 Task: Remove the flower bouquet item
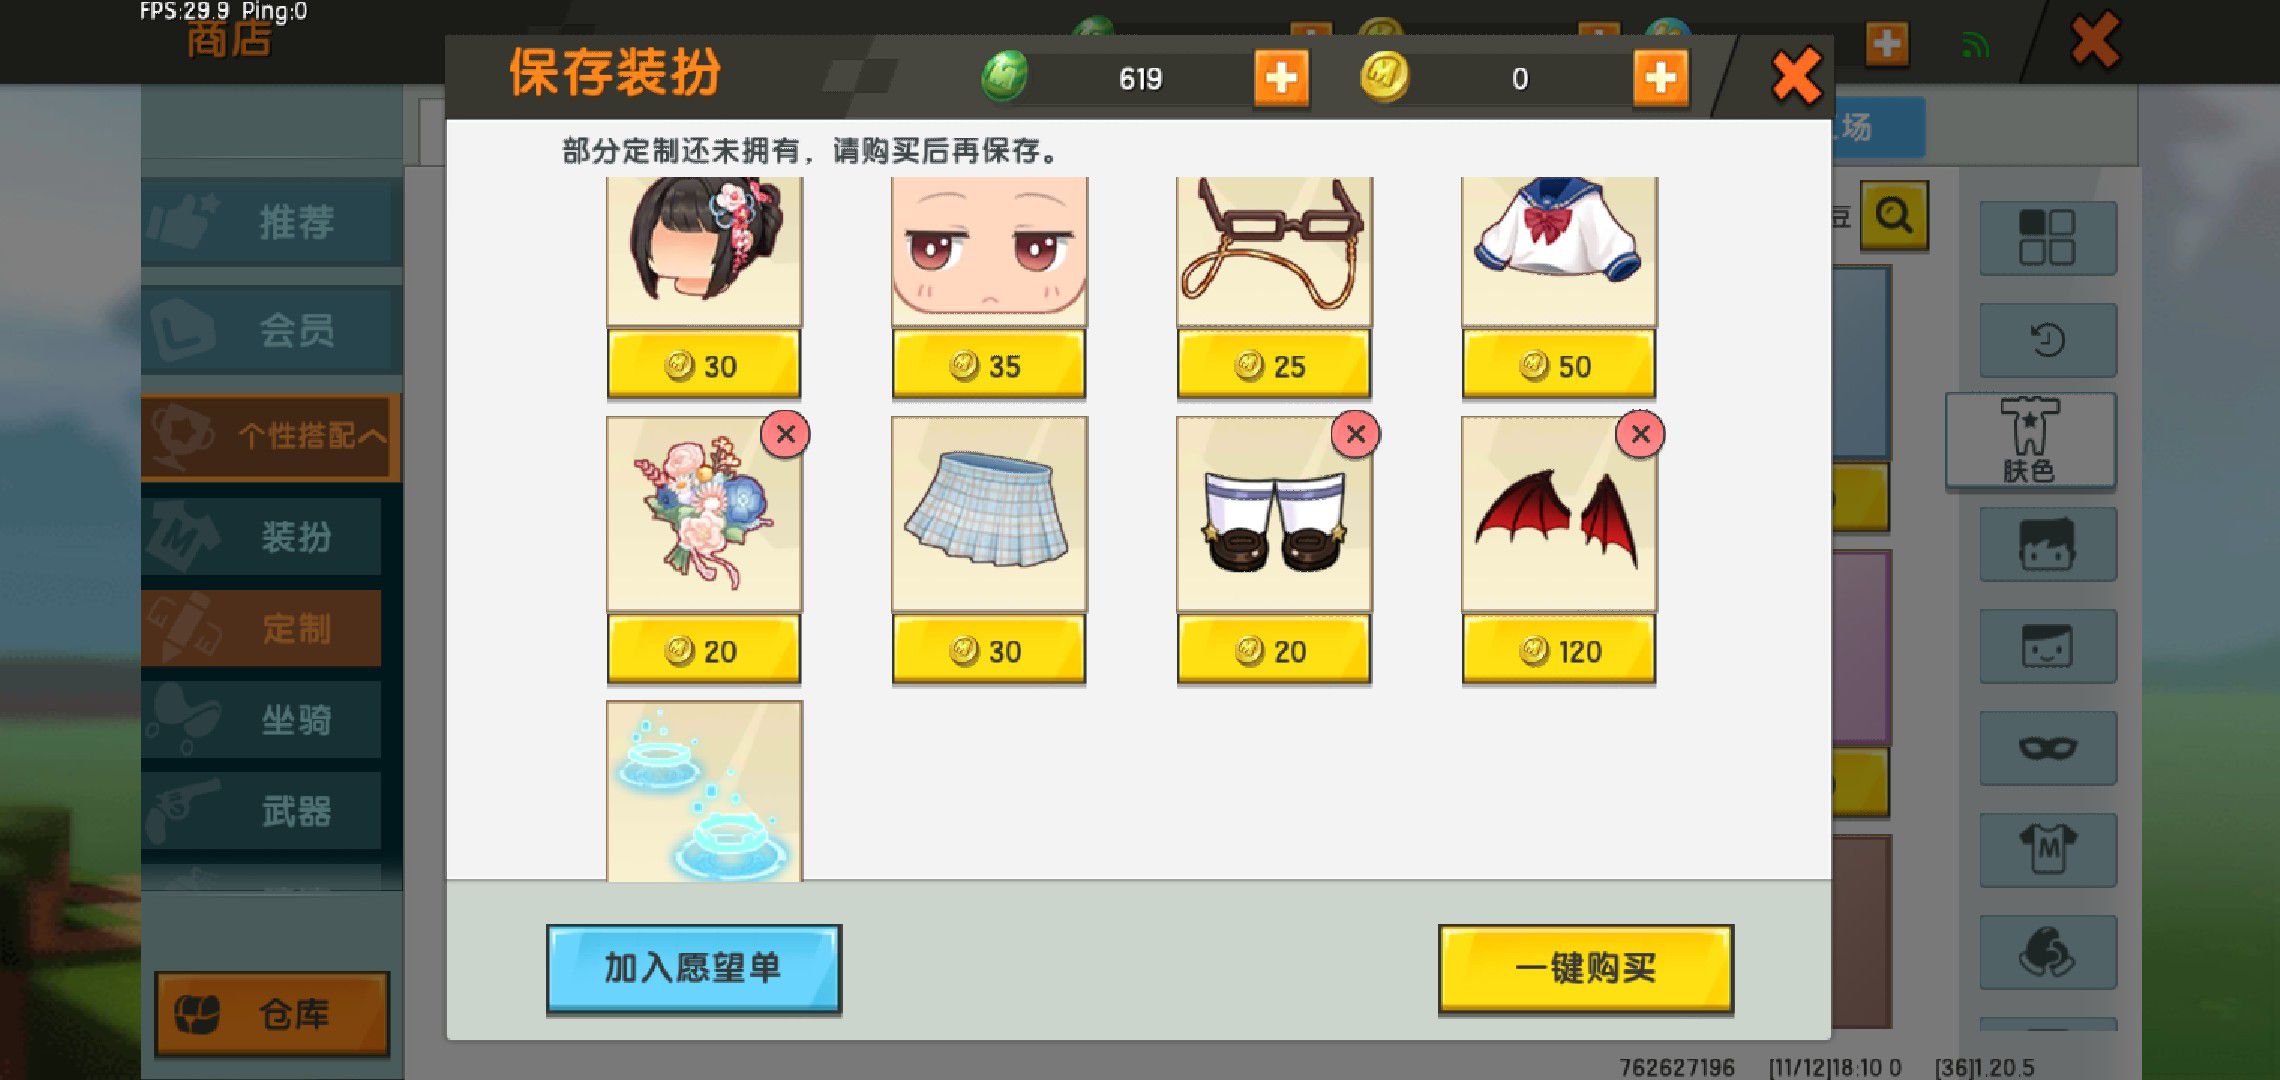pos(786,434)
